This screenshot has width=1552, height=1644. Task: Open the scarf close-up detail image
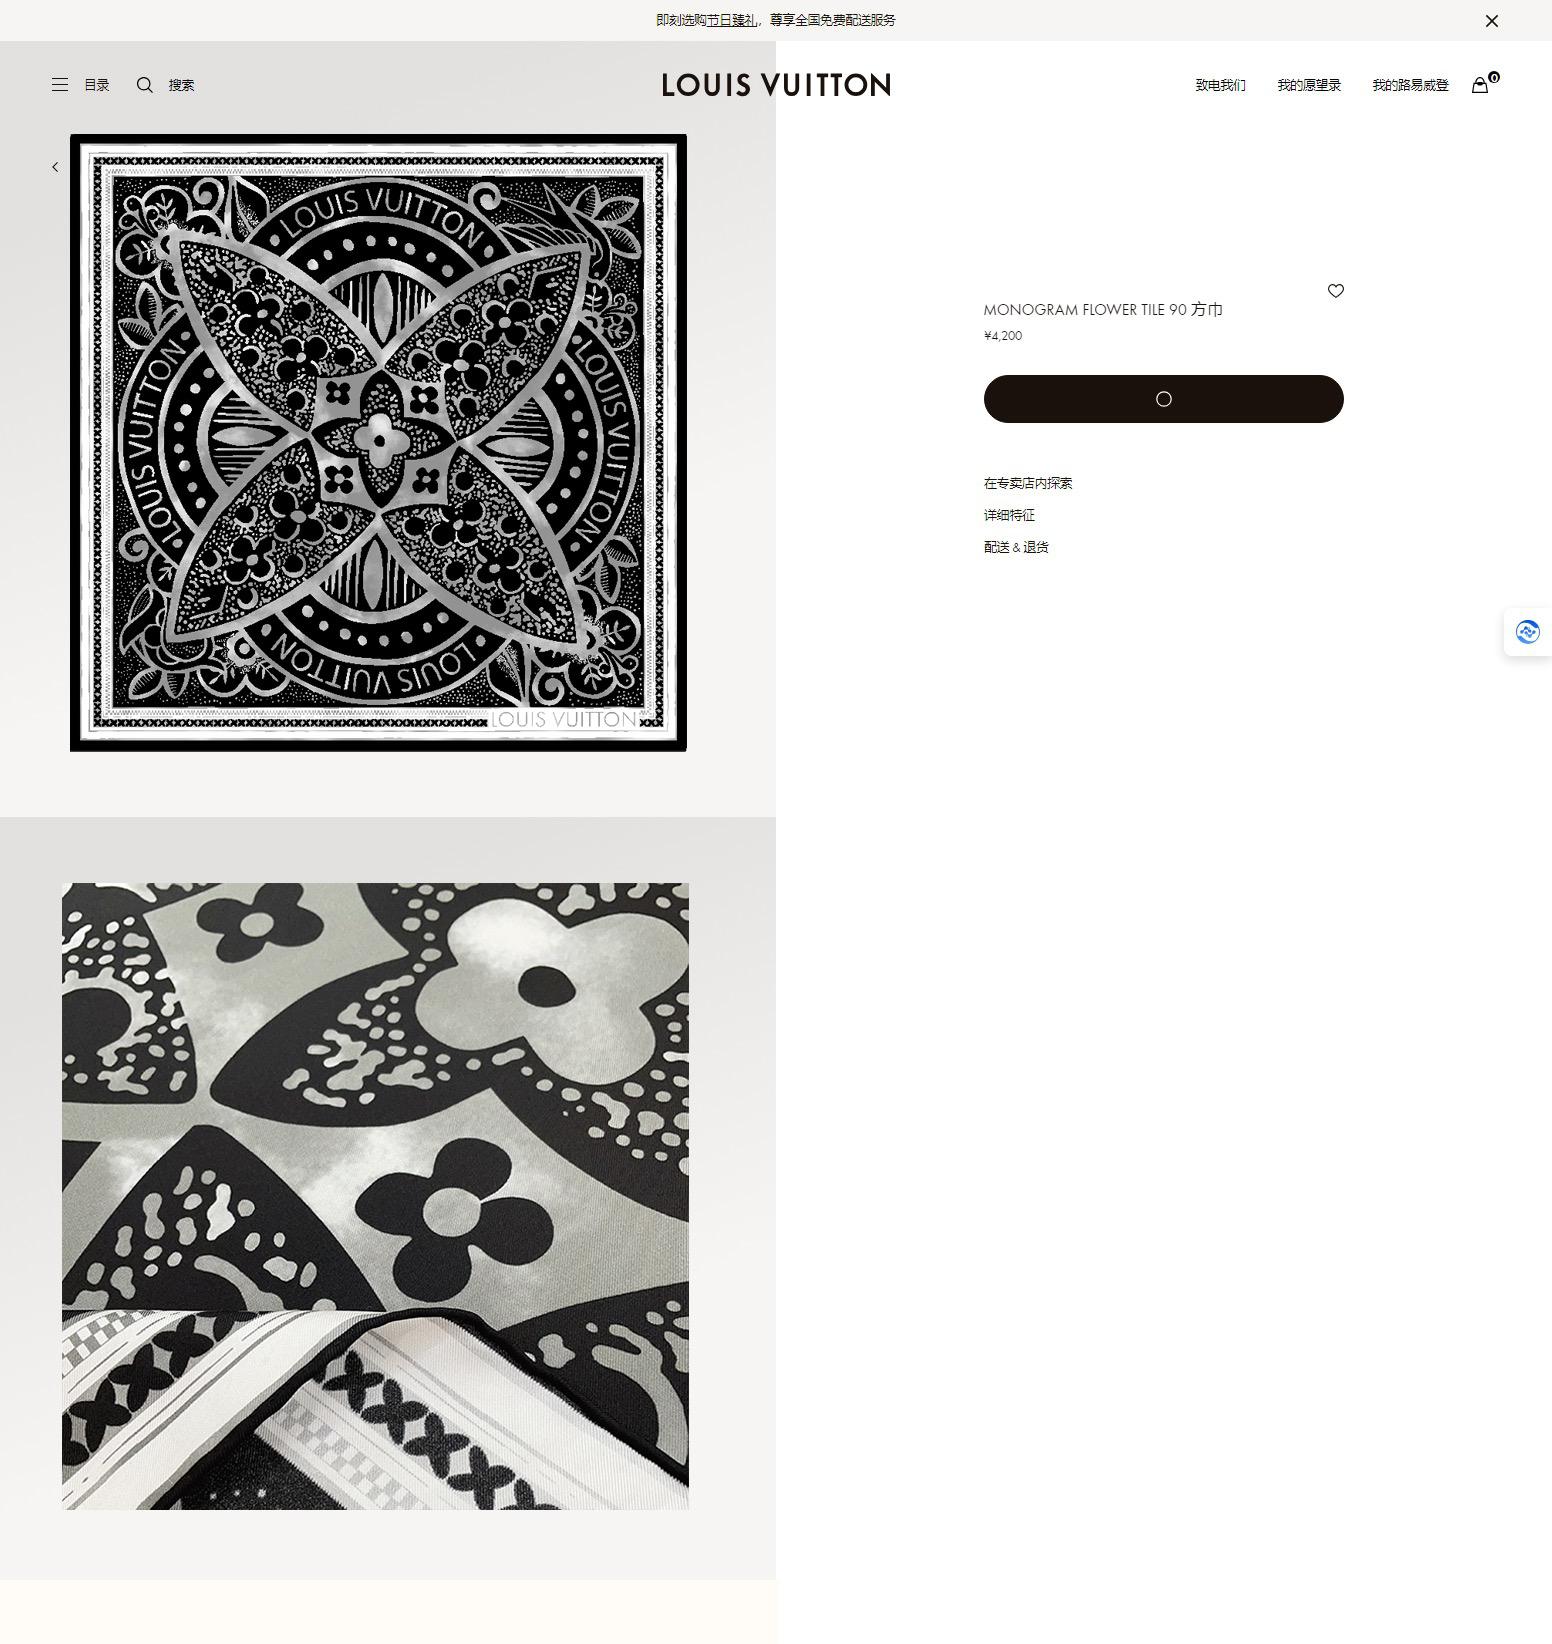coord(375,1196)
